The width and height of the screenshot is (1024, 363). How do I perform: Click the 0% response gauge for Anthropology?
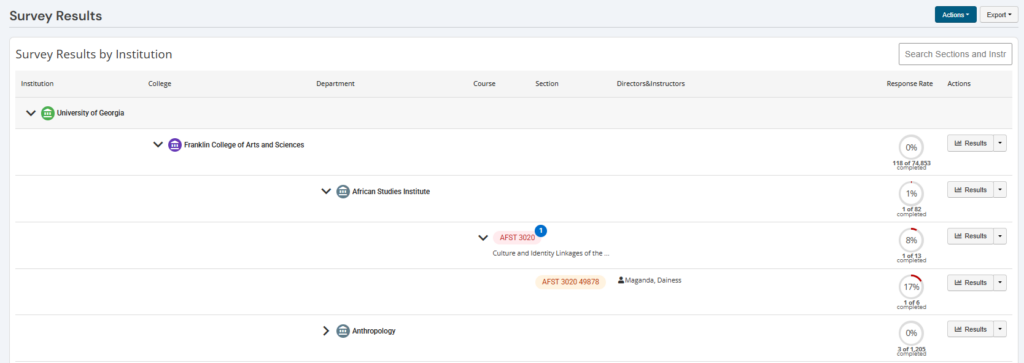click(x=911, y=333)
